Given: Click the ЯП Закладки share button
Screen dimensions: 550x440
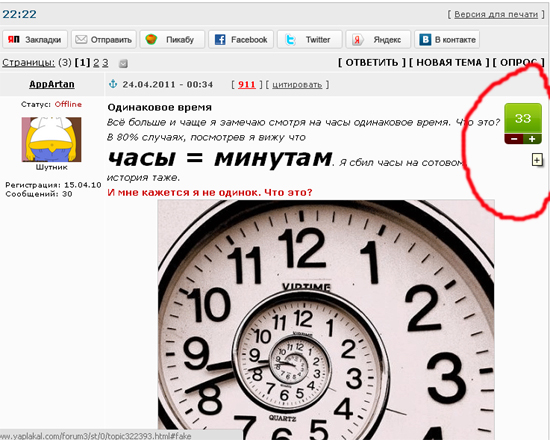Looking at the screenshot, I should coord(35,39).
